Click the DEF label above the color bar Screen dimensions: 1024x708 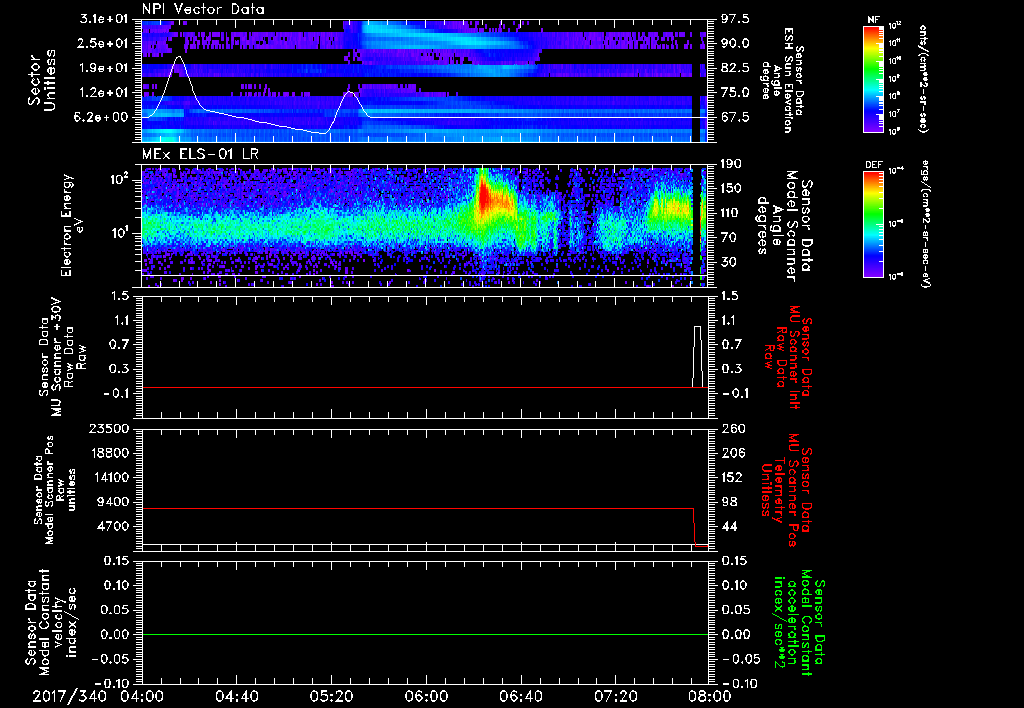[874, 165]
